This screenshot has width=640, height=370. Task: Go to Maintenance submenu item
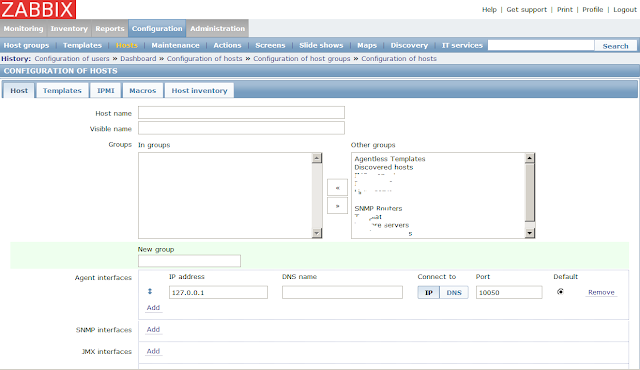pos(176,45)
